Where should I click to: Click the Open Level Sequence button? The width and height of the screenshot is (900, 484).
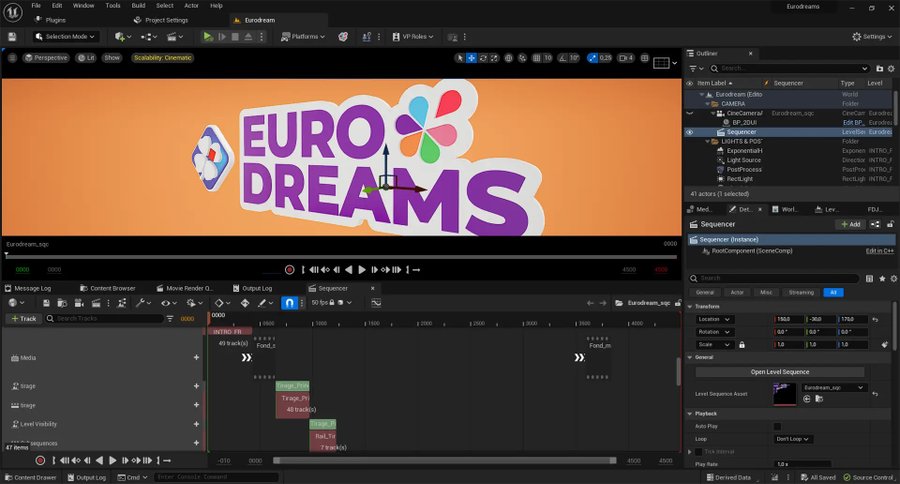pyautogui.click(x=780, y=372)
